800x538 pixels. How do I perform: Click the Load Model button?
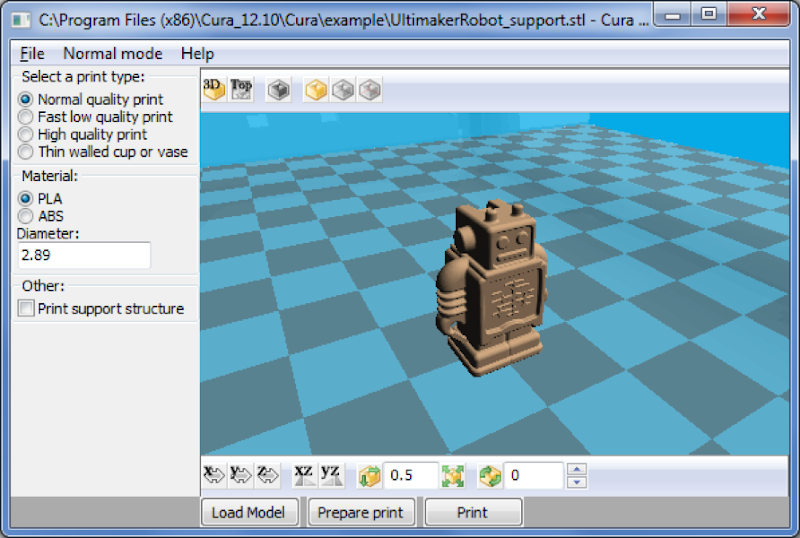point(249,512)
